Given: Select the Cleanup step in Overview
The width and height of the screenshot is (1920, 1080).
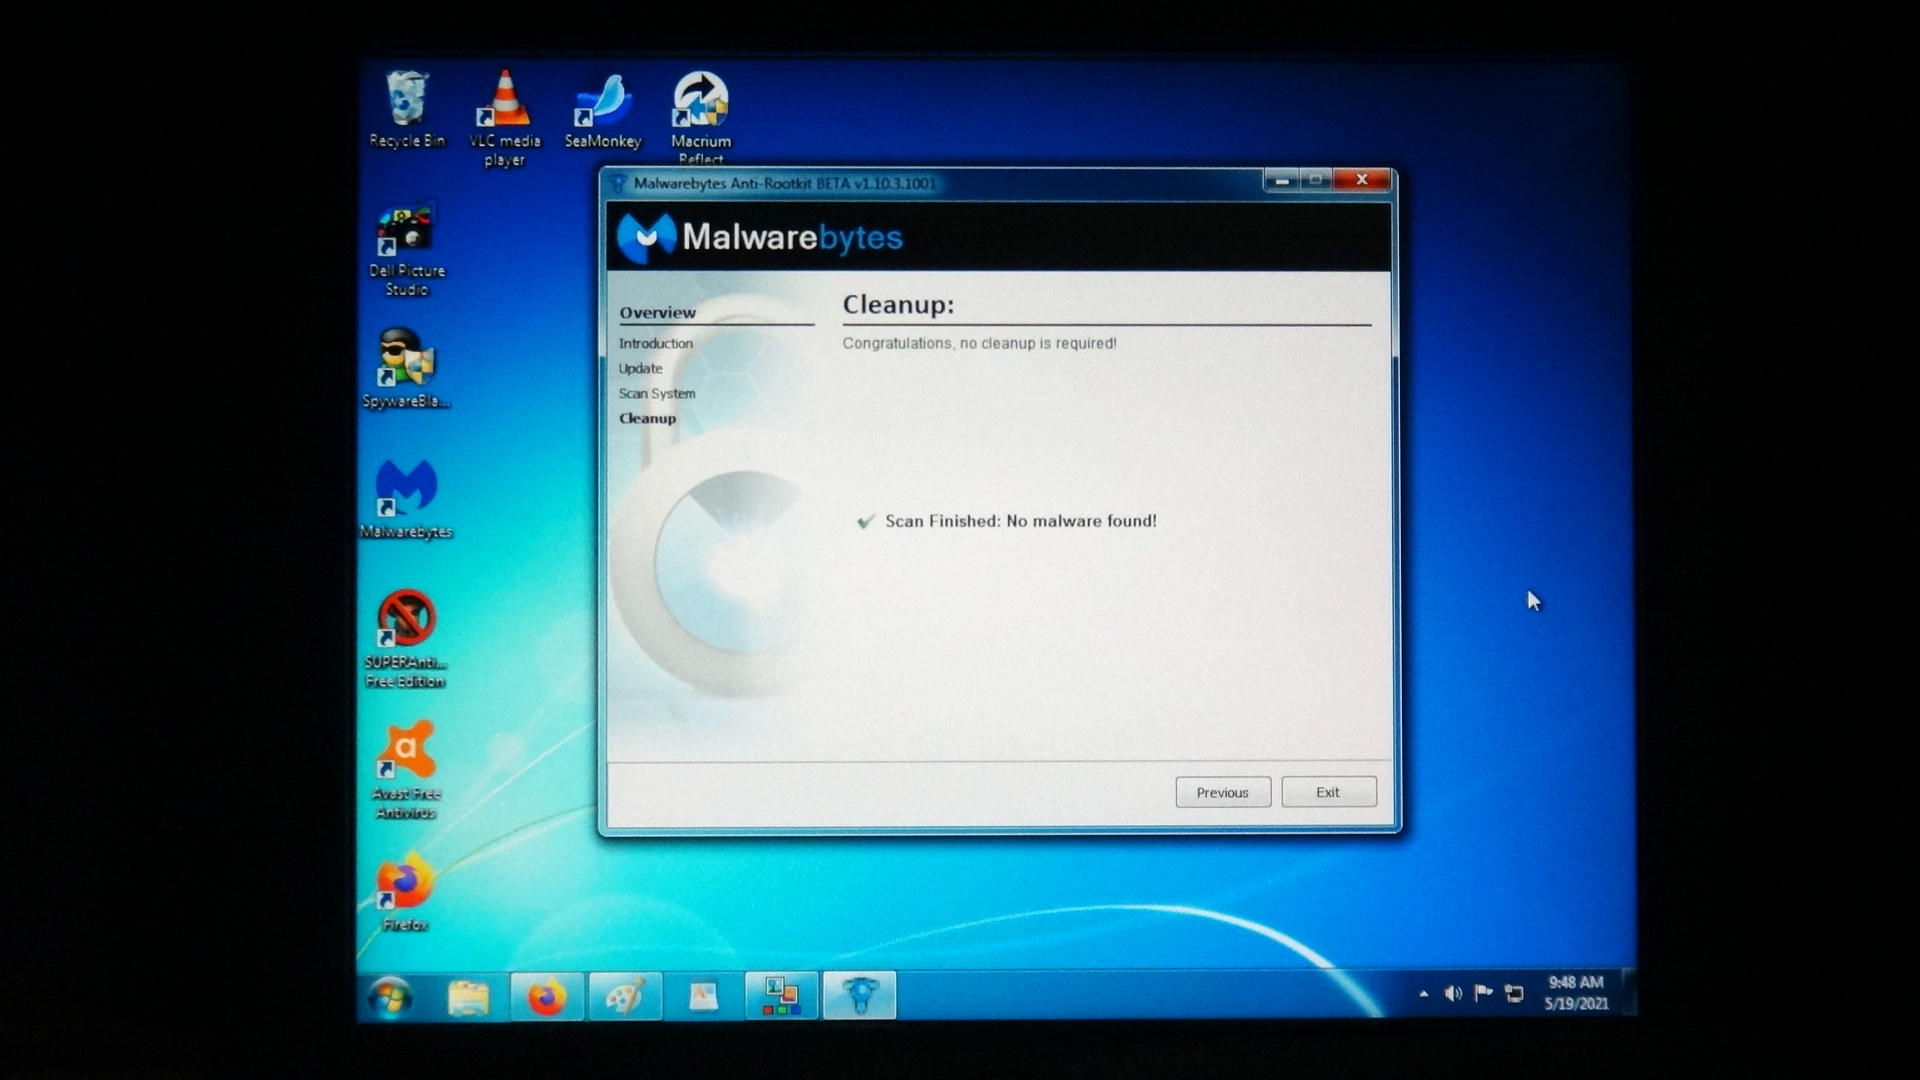Looking at the screenshot, I should pyautogui.click(x=647, y=418).
